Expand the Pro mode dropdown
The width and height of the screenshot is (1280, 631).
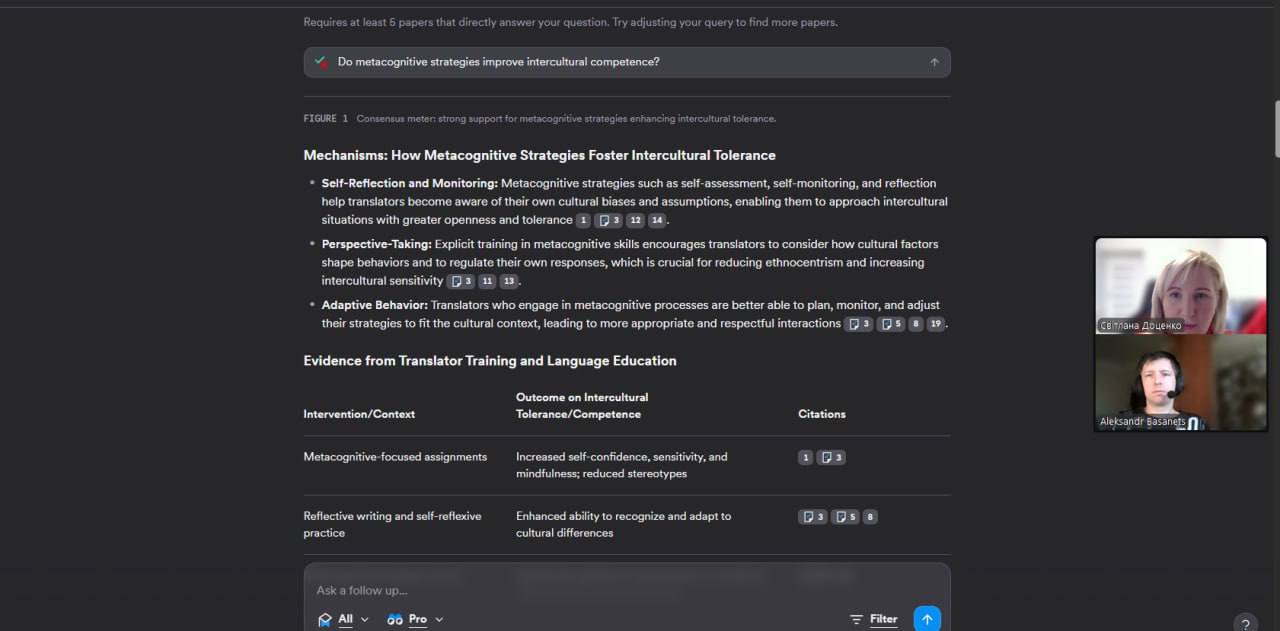click(x=439, y=620)
